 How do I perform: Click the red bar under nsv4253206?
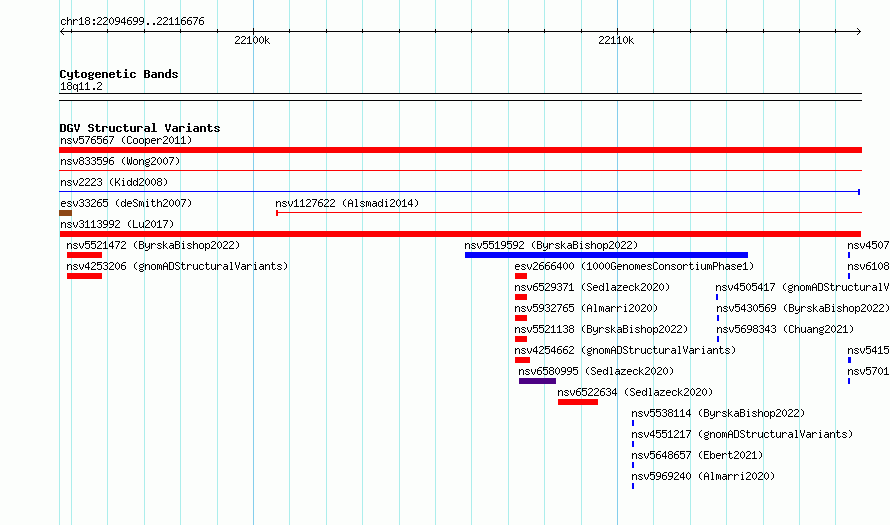click(x=85, y=276)
